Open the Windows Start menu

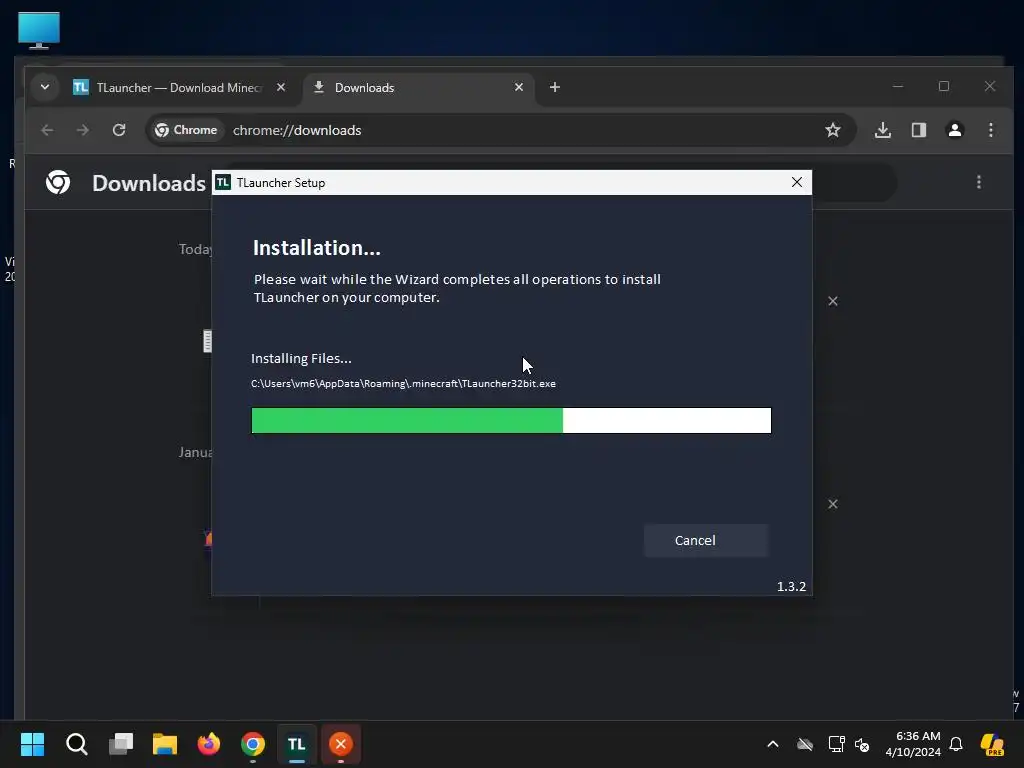[x=32, y=744]
